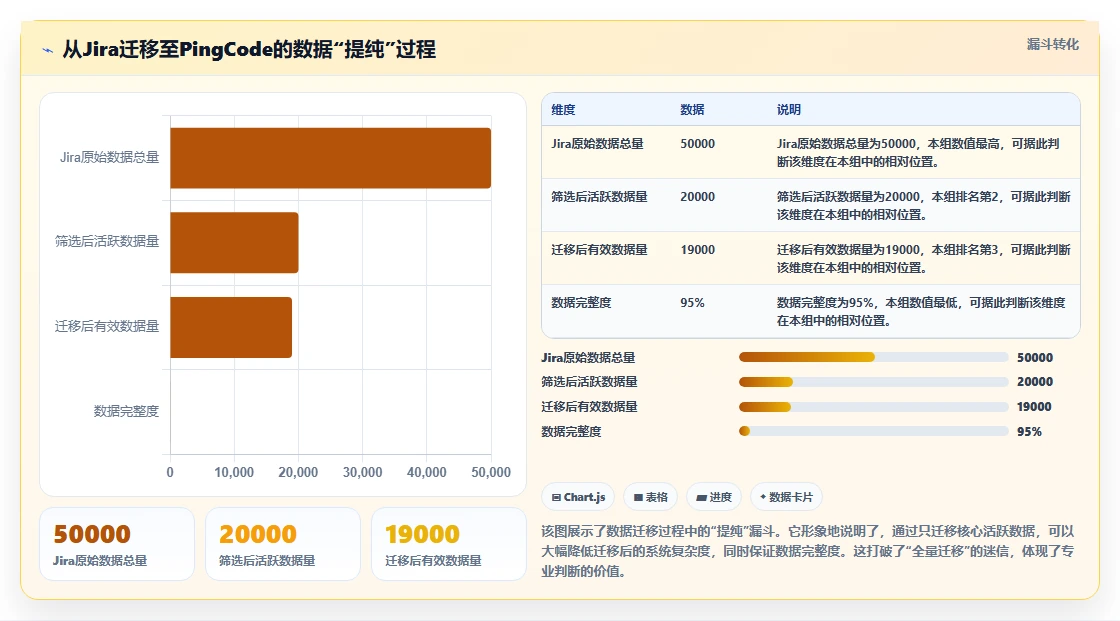Click the summary paragraph starting 该图展示了
The height and width of the screenshot is (621, 1120).
pyautogui.click(x=808, y=551)
